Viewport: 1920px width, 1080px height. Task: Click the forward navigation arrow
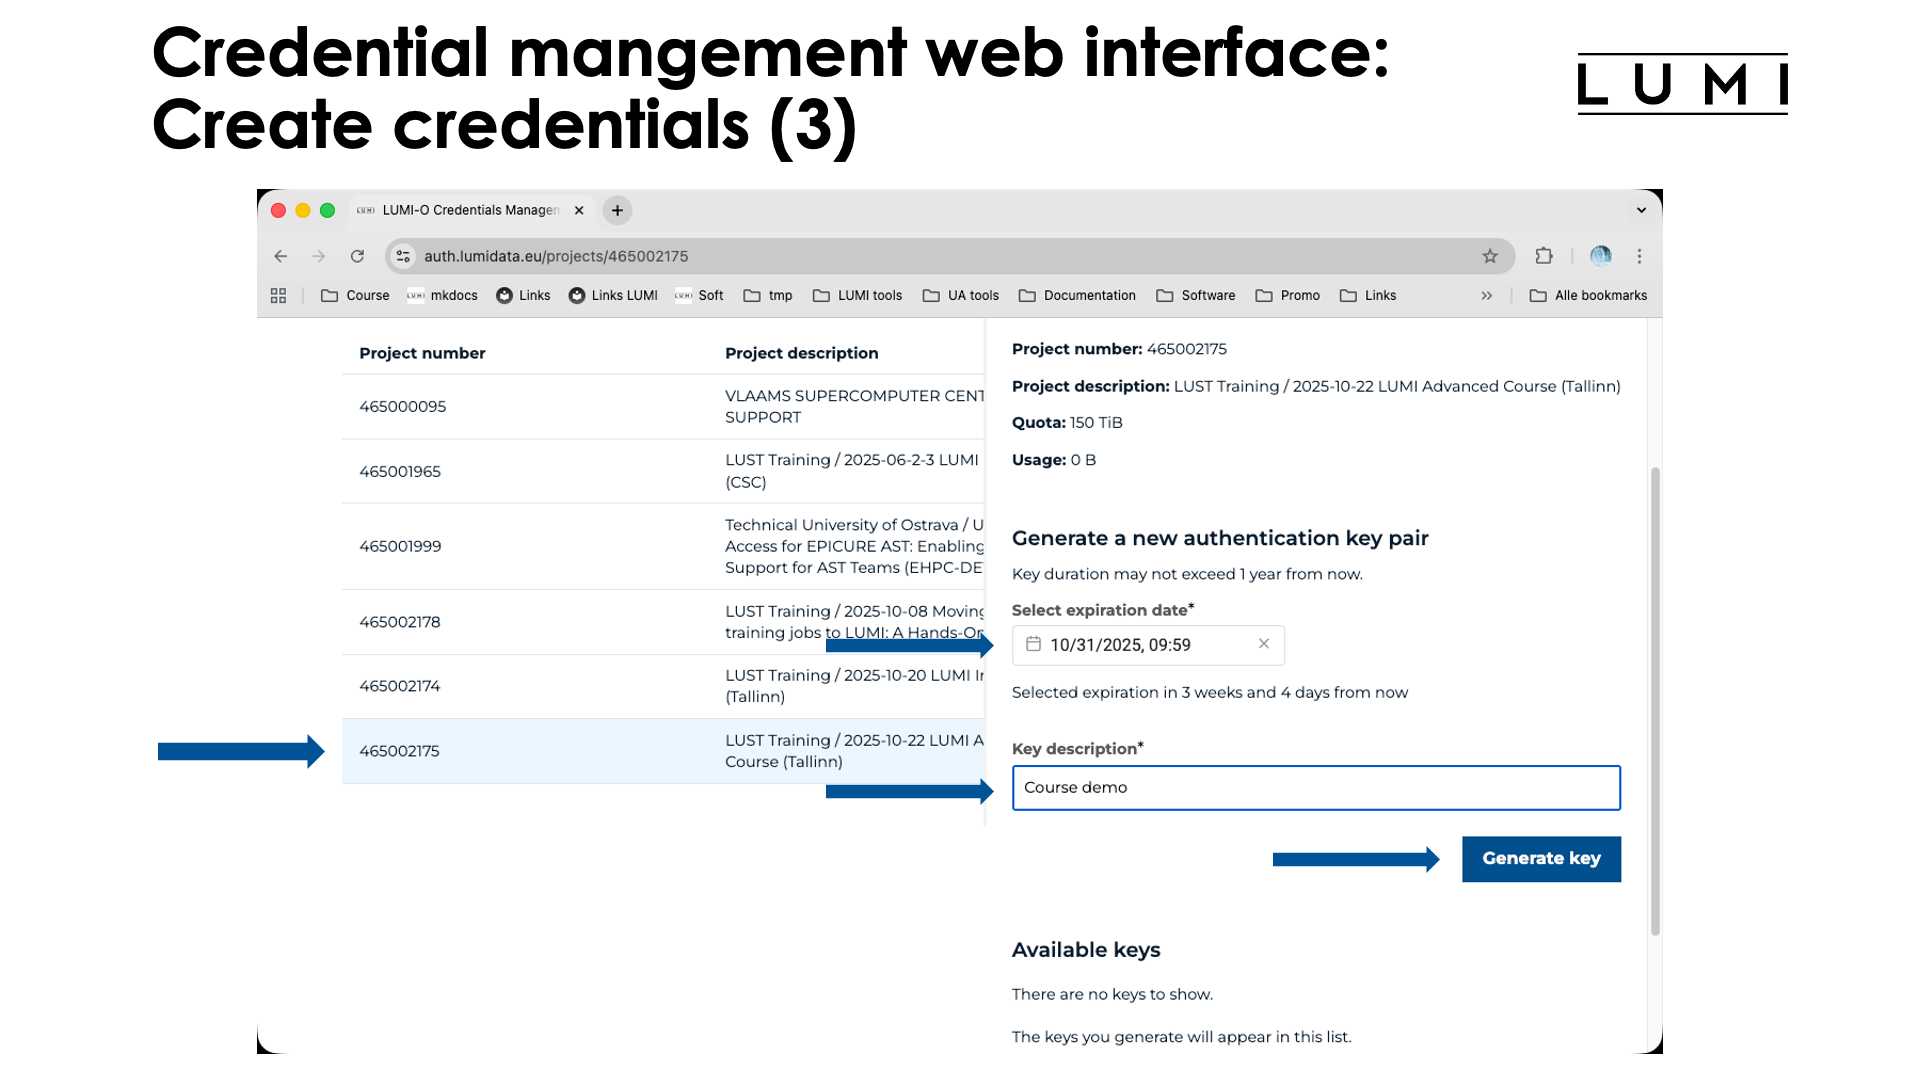pos(318,256)
